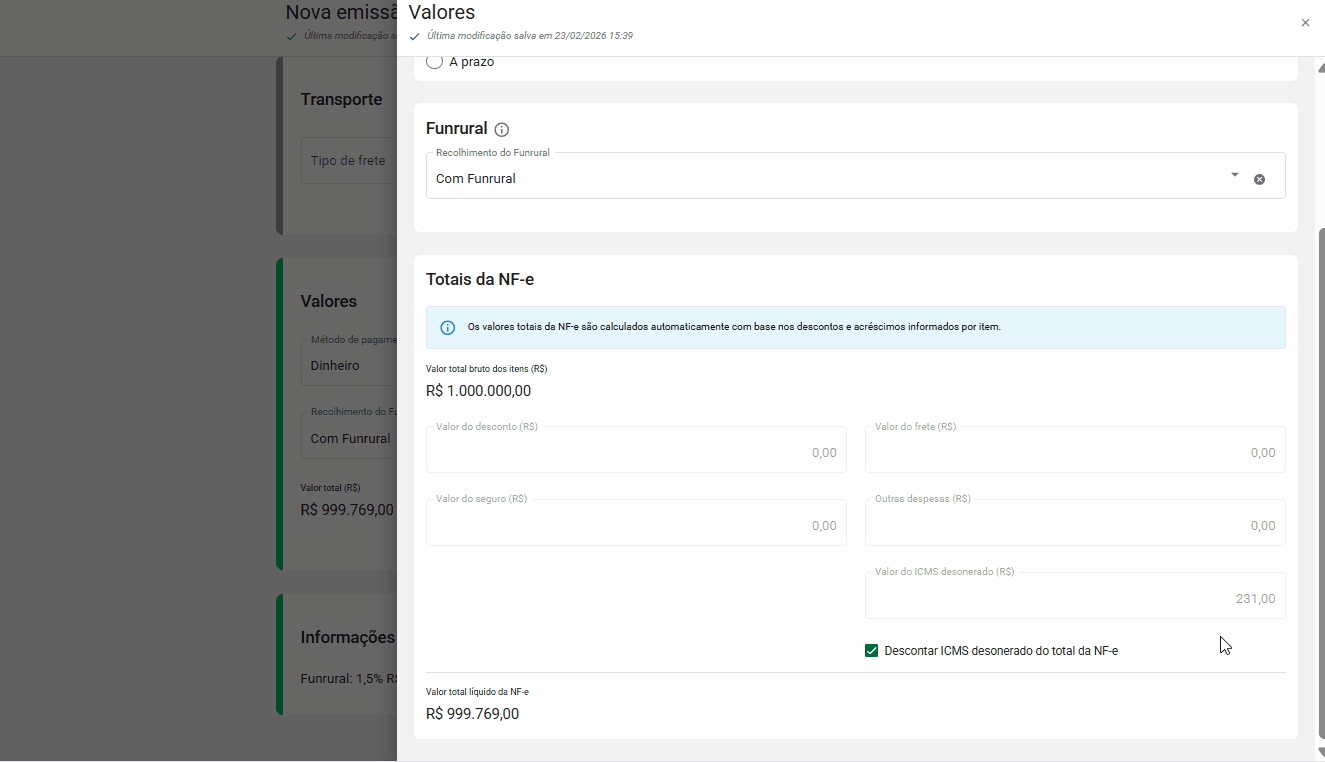Image resolution: width=1325 pixels, height=762 pixels.
Task: Click the scrollbar down arrow at bottom right
Action: (1321, 753)
